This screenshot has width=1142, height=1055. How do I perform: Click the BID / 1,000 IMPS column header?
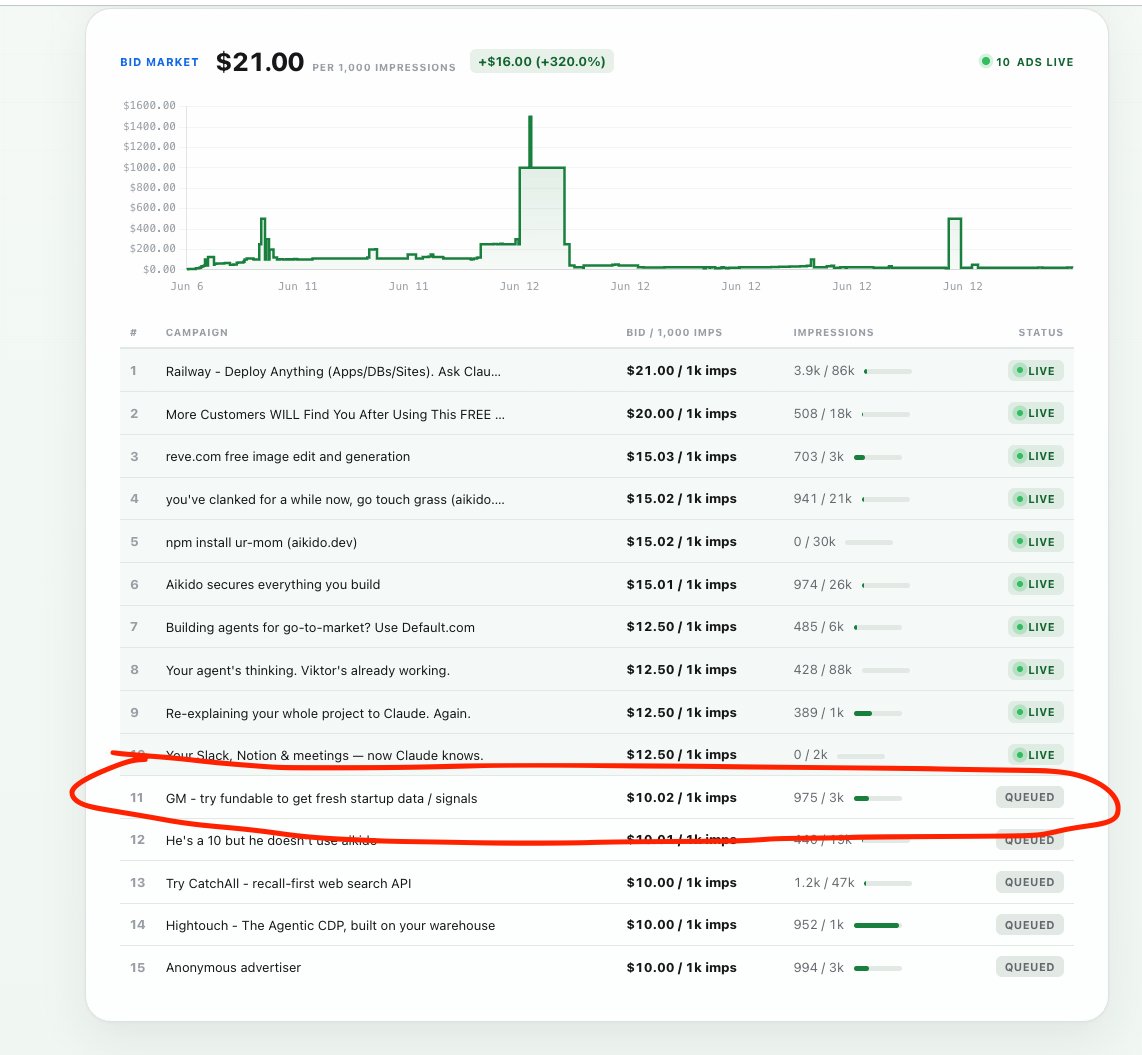click(674, 332)
